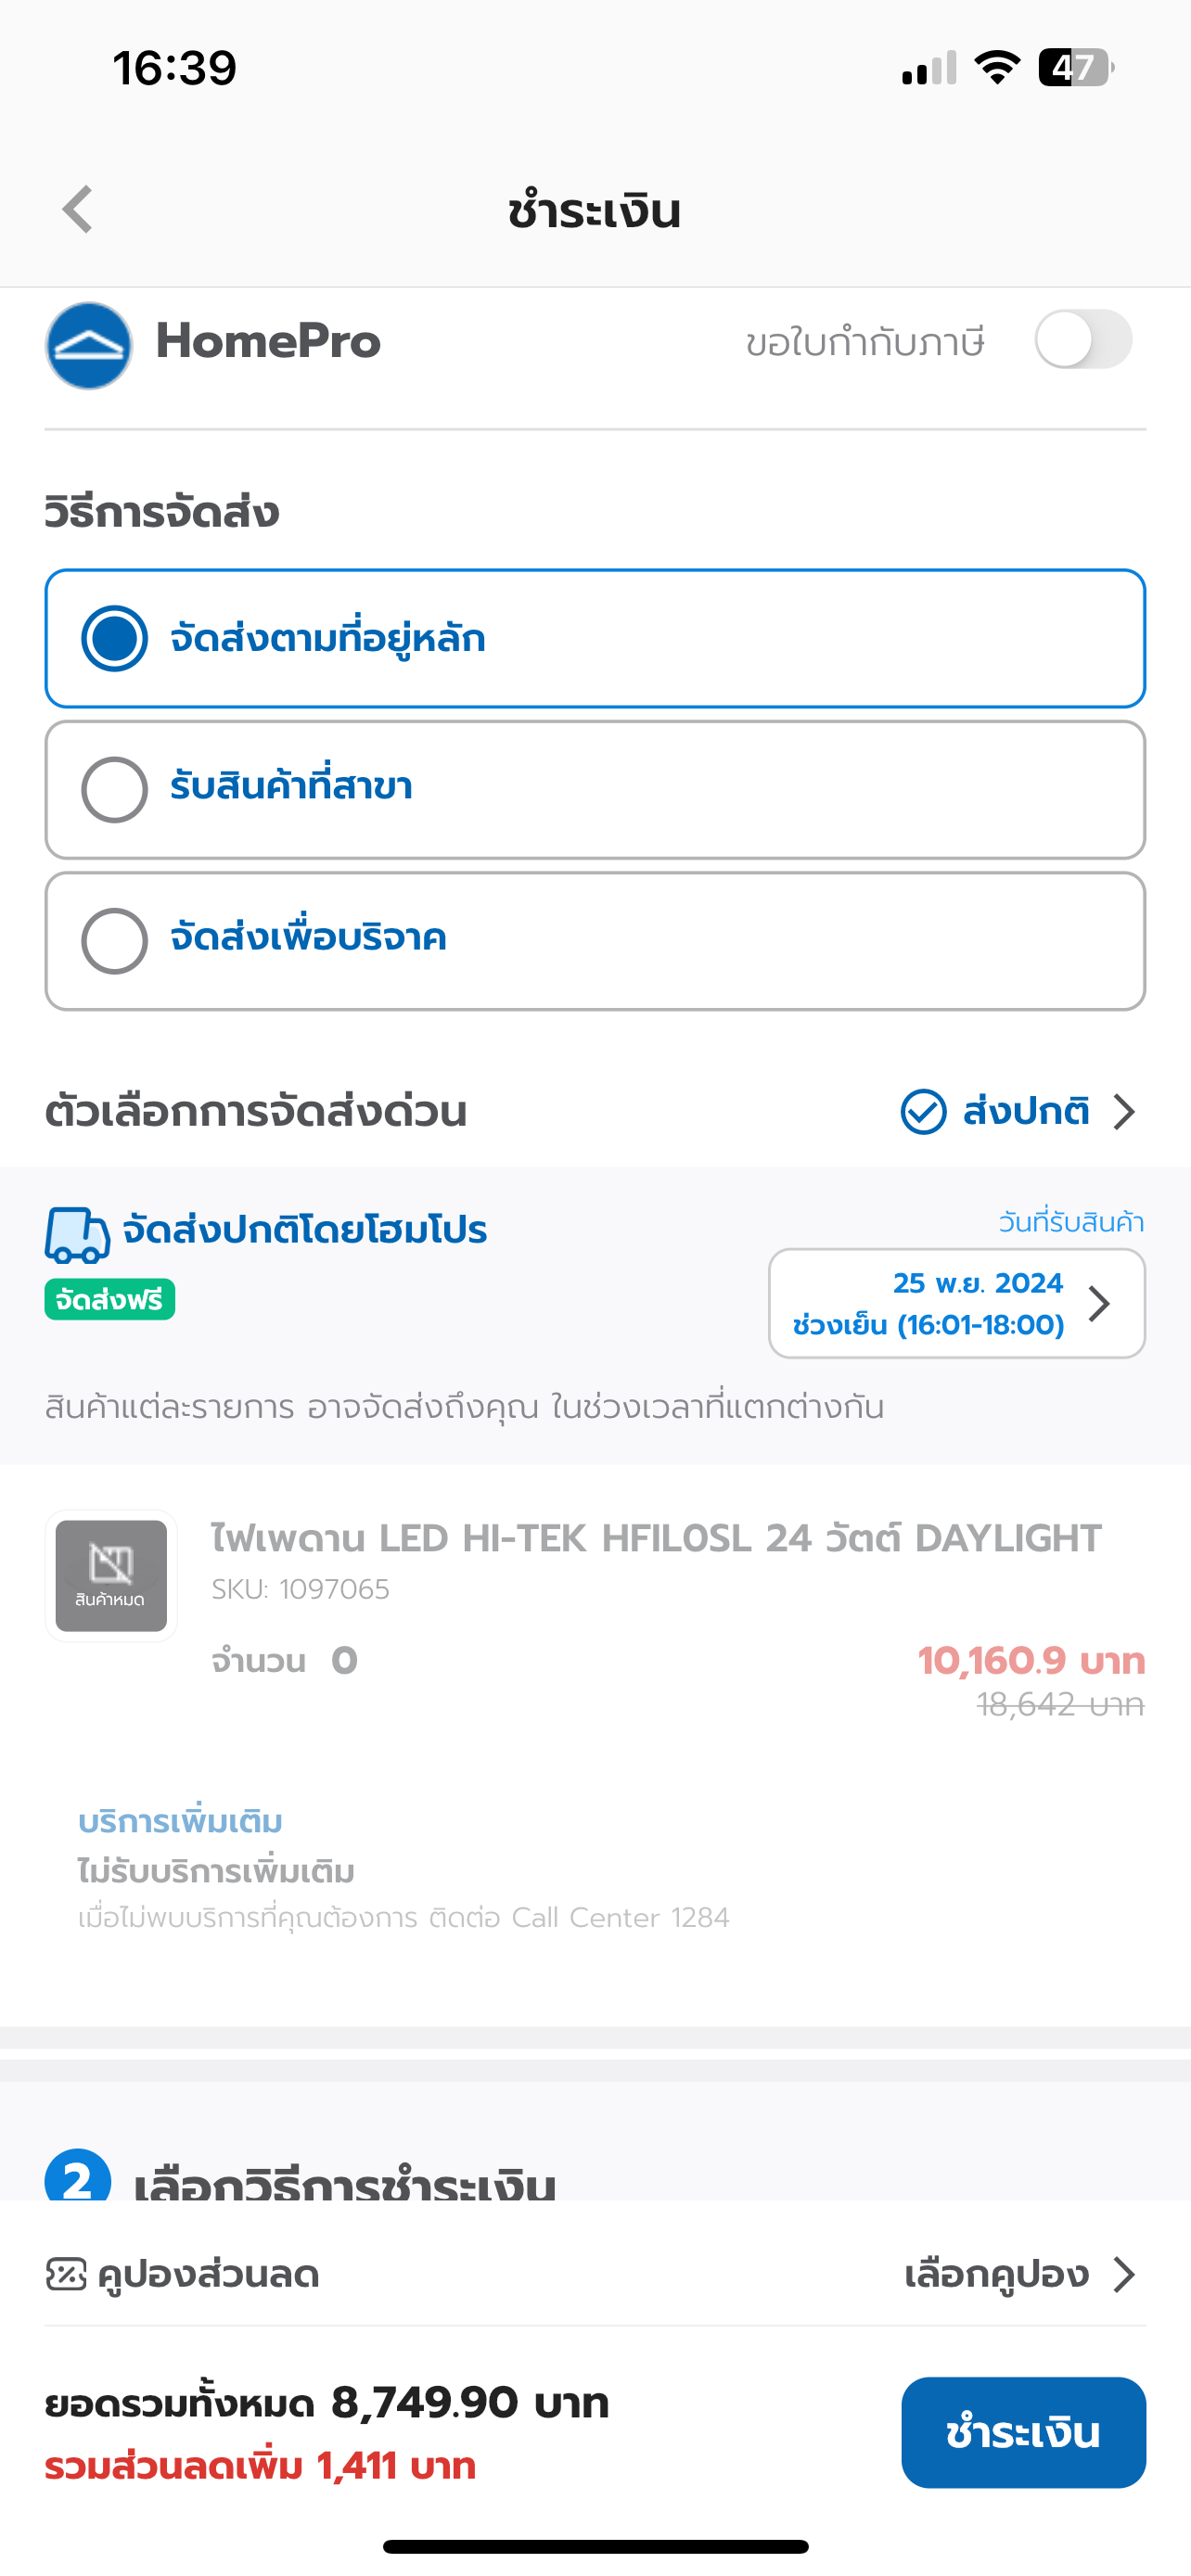Open the delivery date 25 พ.ย. 2024 picker
Screen dimensions: 1191x2576
[x=957, y=1303]
